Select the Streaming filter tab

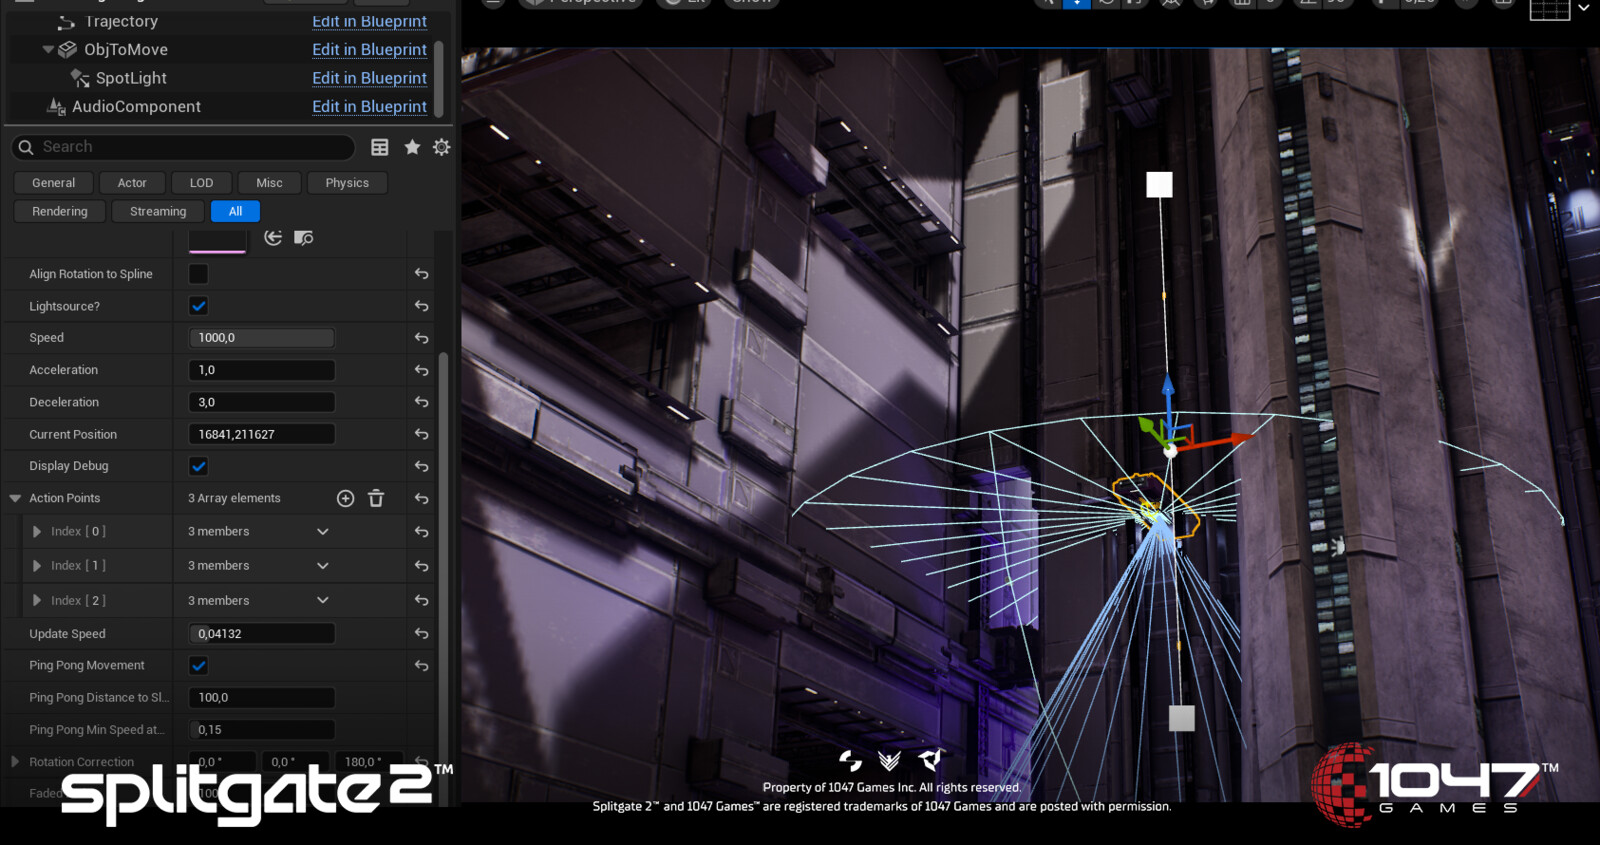158,211
